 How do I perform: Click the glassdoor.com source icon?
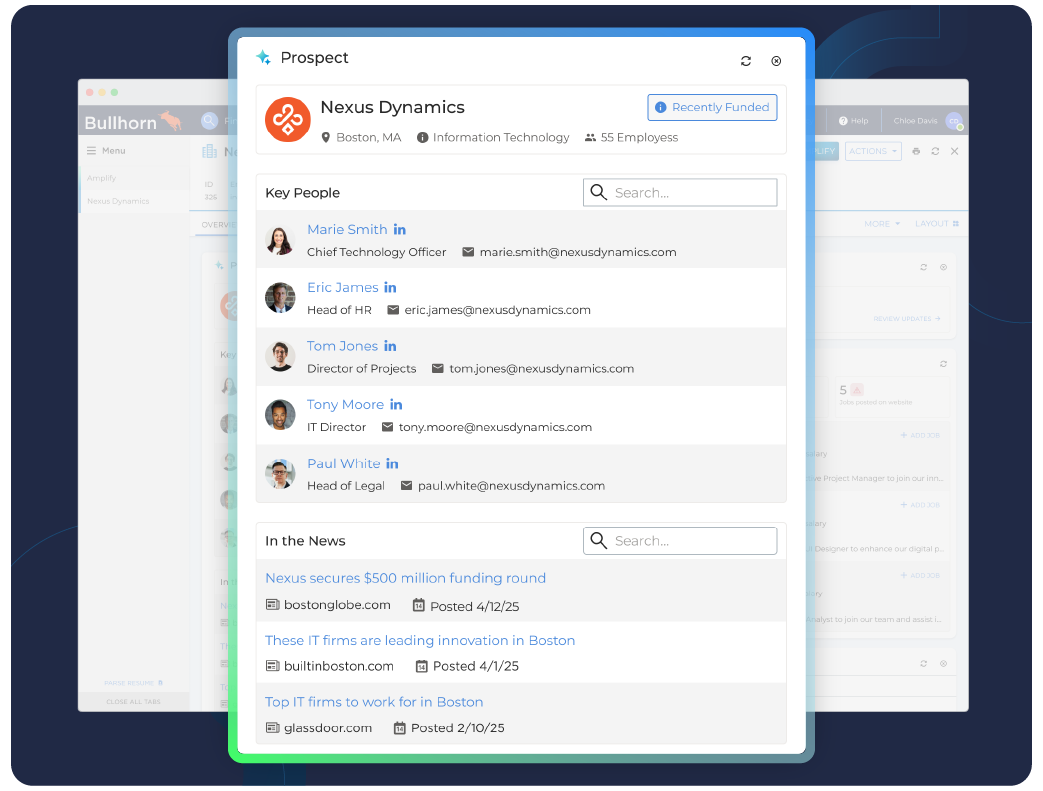coord(272,728)
